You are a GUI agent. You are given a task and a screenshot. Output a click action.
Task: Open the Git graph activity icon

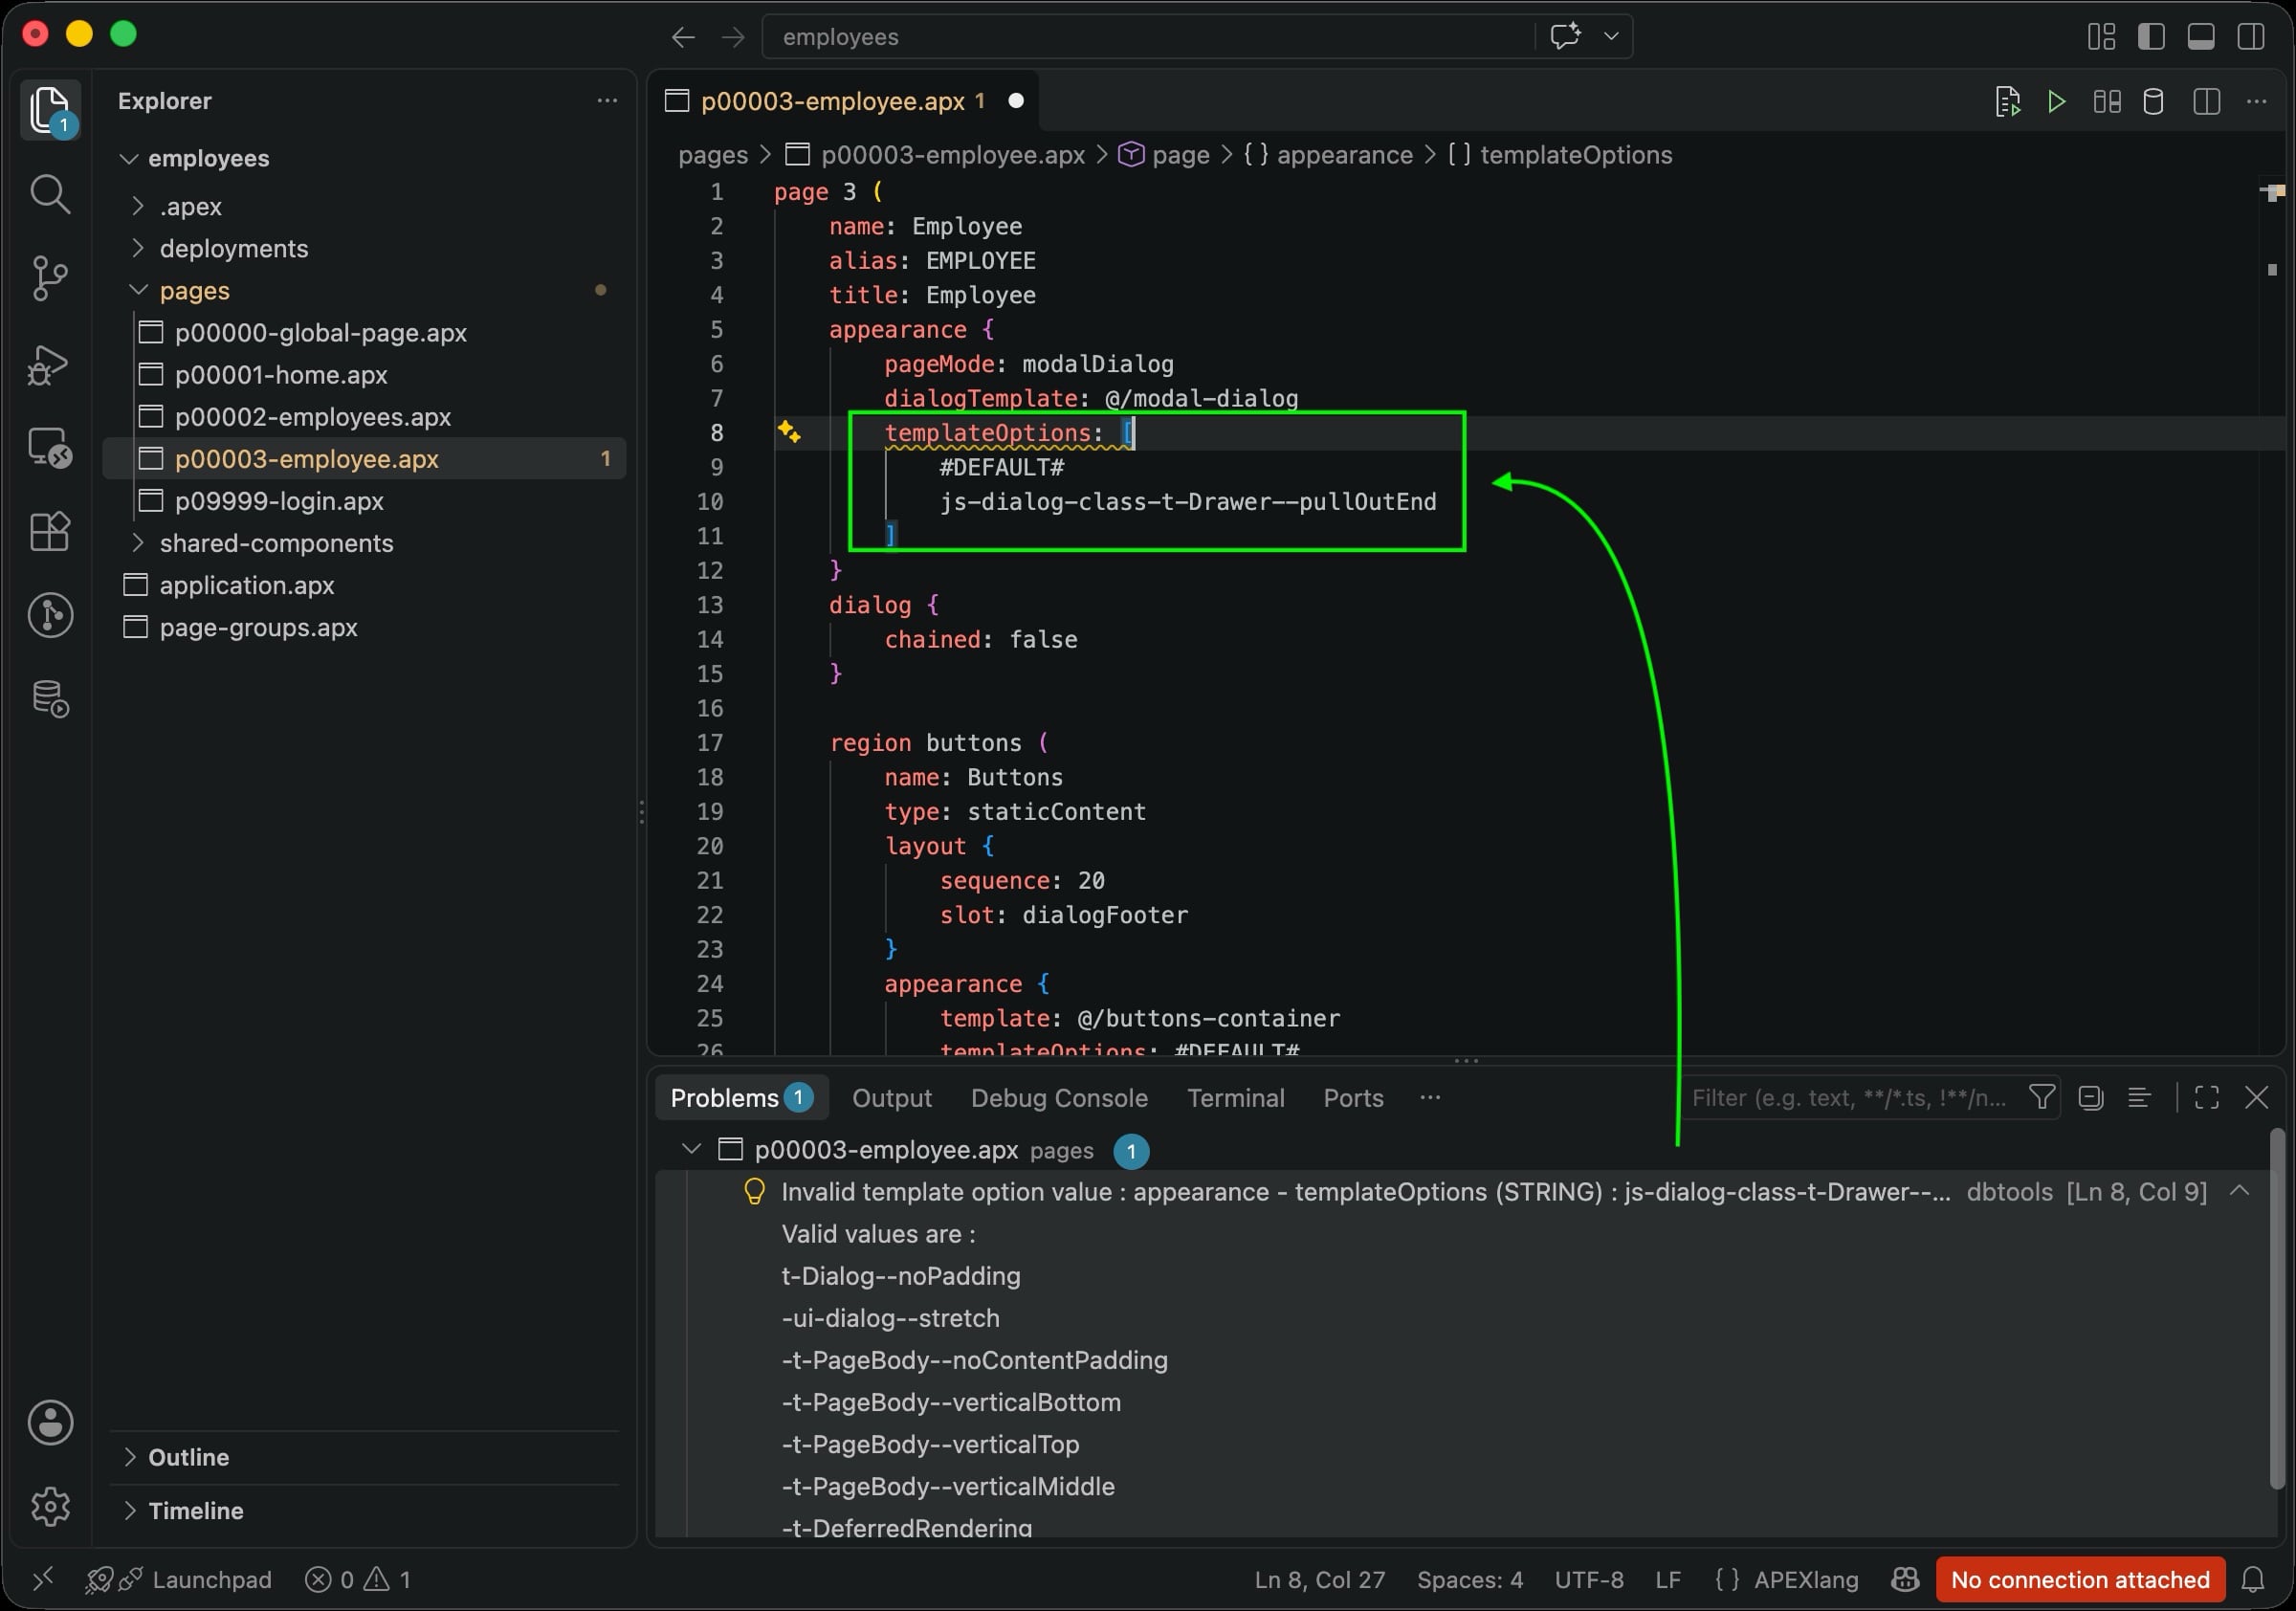point(49,615)
